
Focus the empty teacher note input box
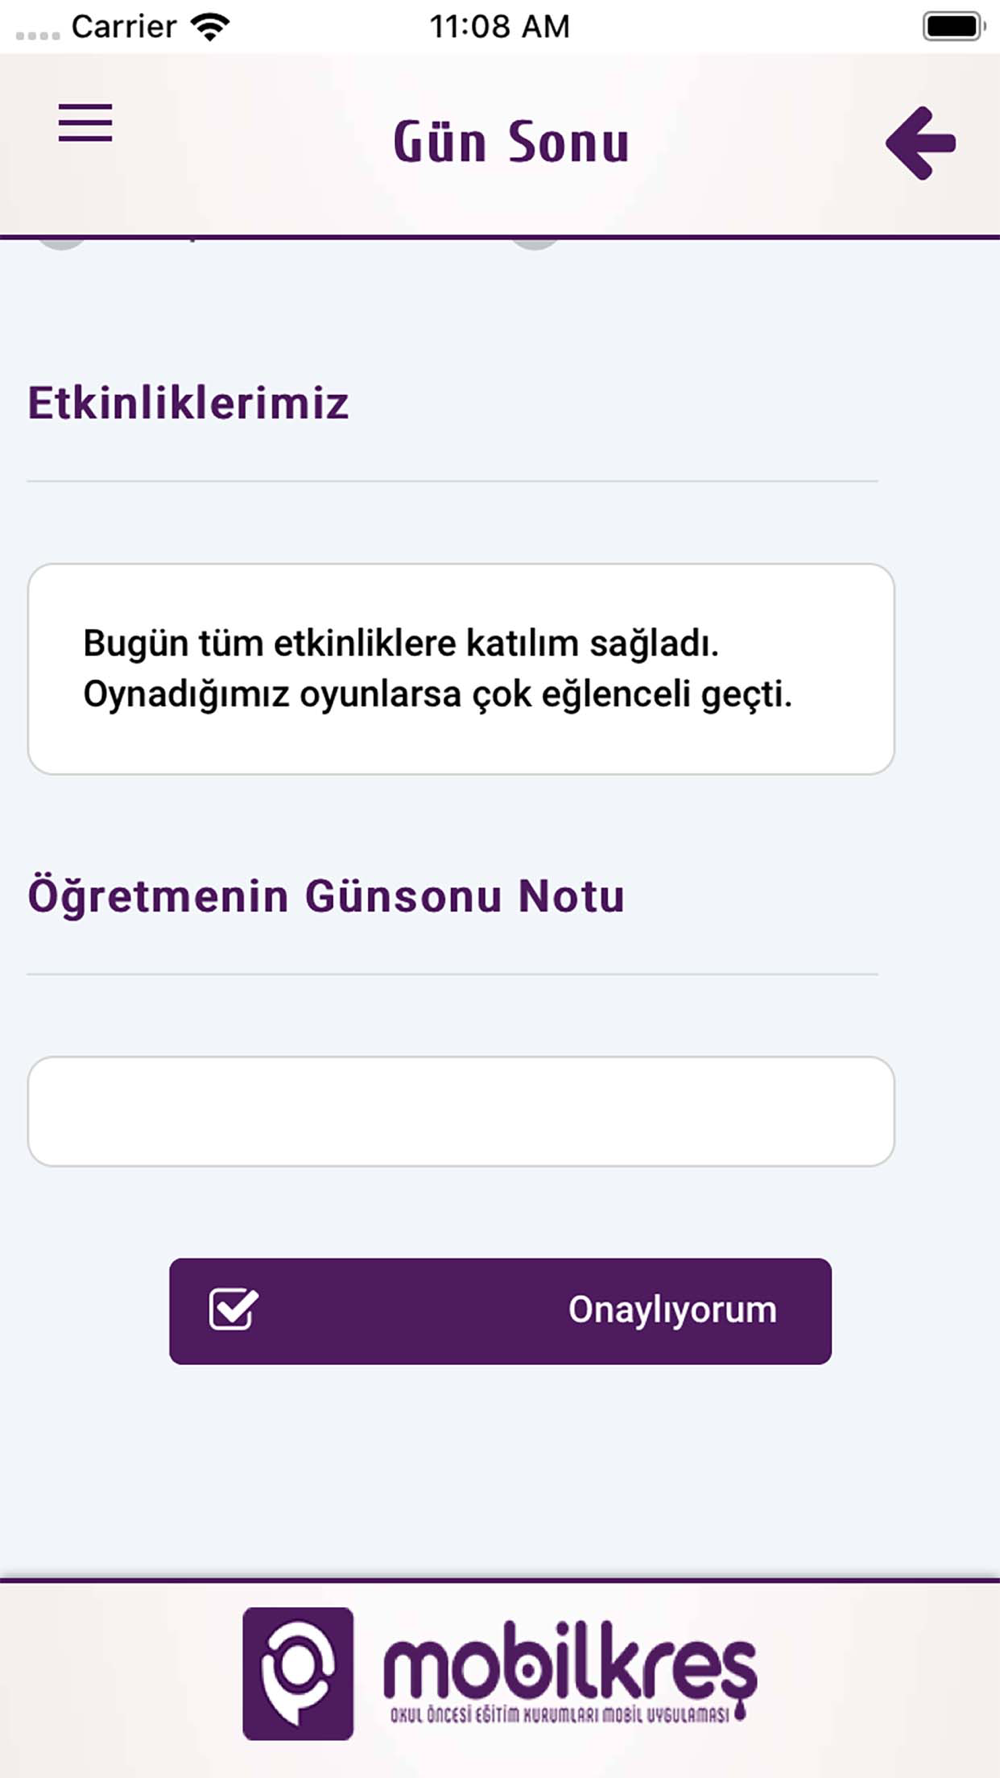(461, 1111)
